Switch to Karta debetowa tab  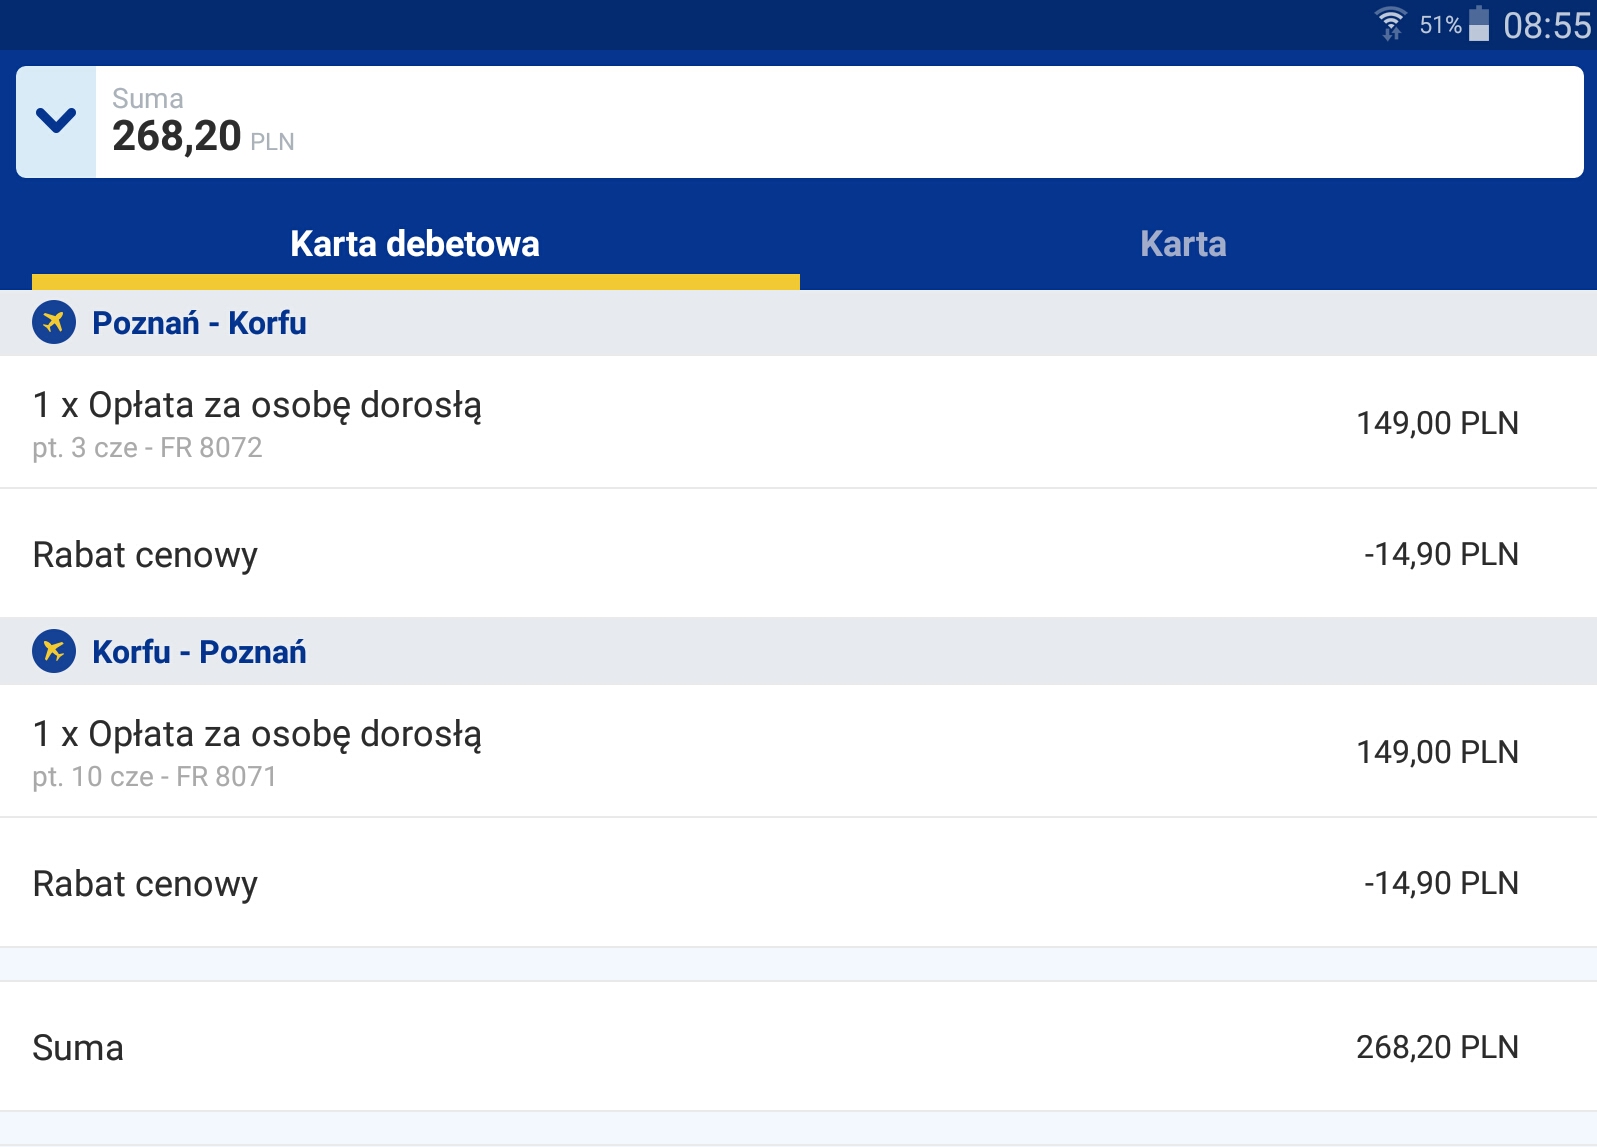click(415, 244)
